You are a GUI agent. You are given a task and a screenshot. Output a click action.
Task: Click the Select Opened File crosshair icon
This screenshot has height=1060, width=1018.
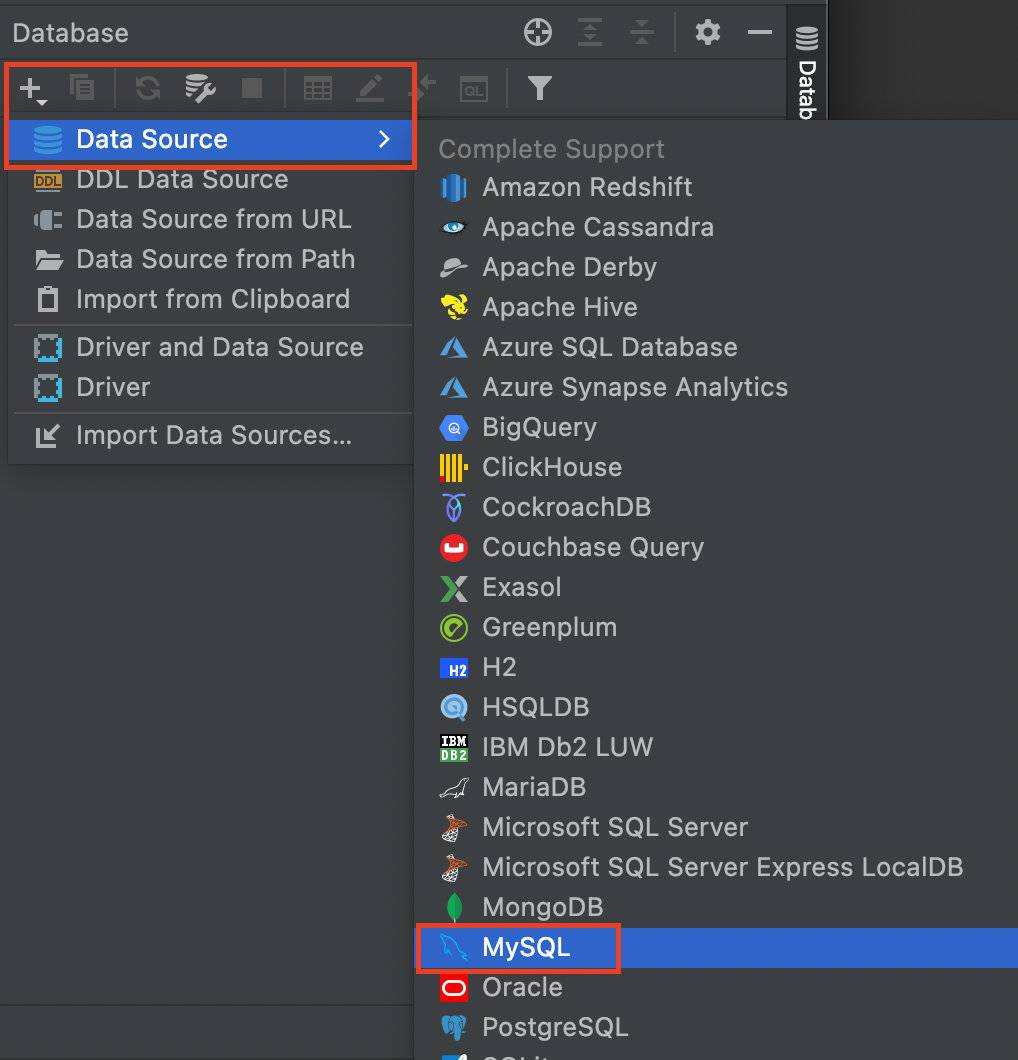(538, 32)
